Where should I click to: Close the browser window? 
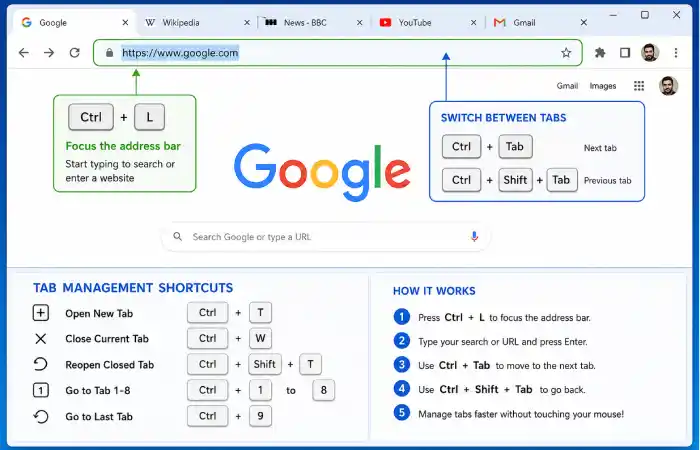676,15
